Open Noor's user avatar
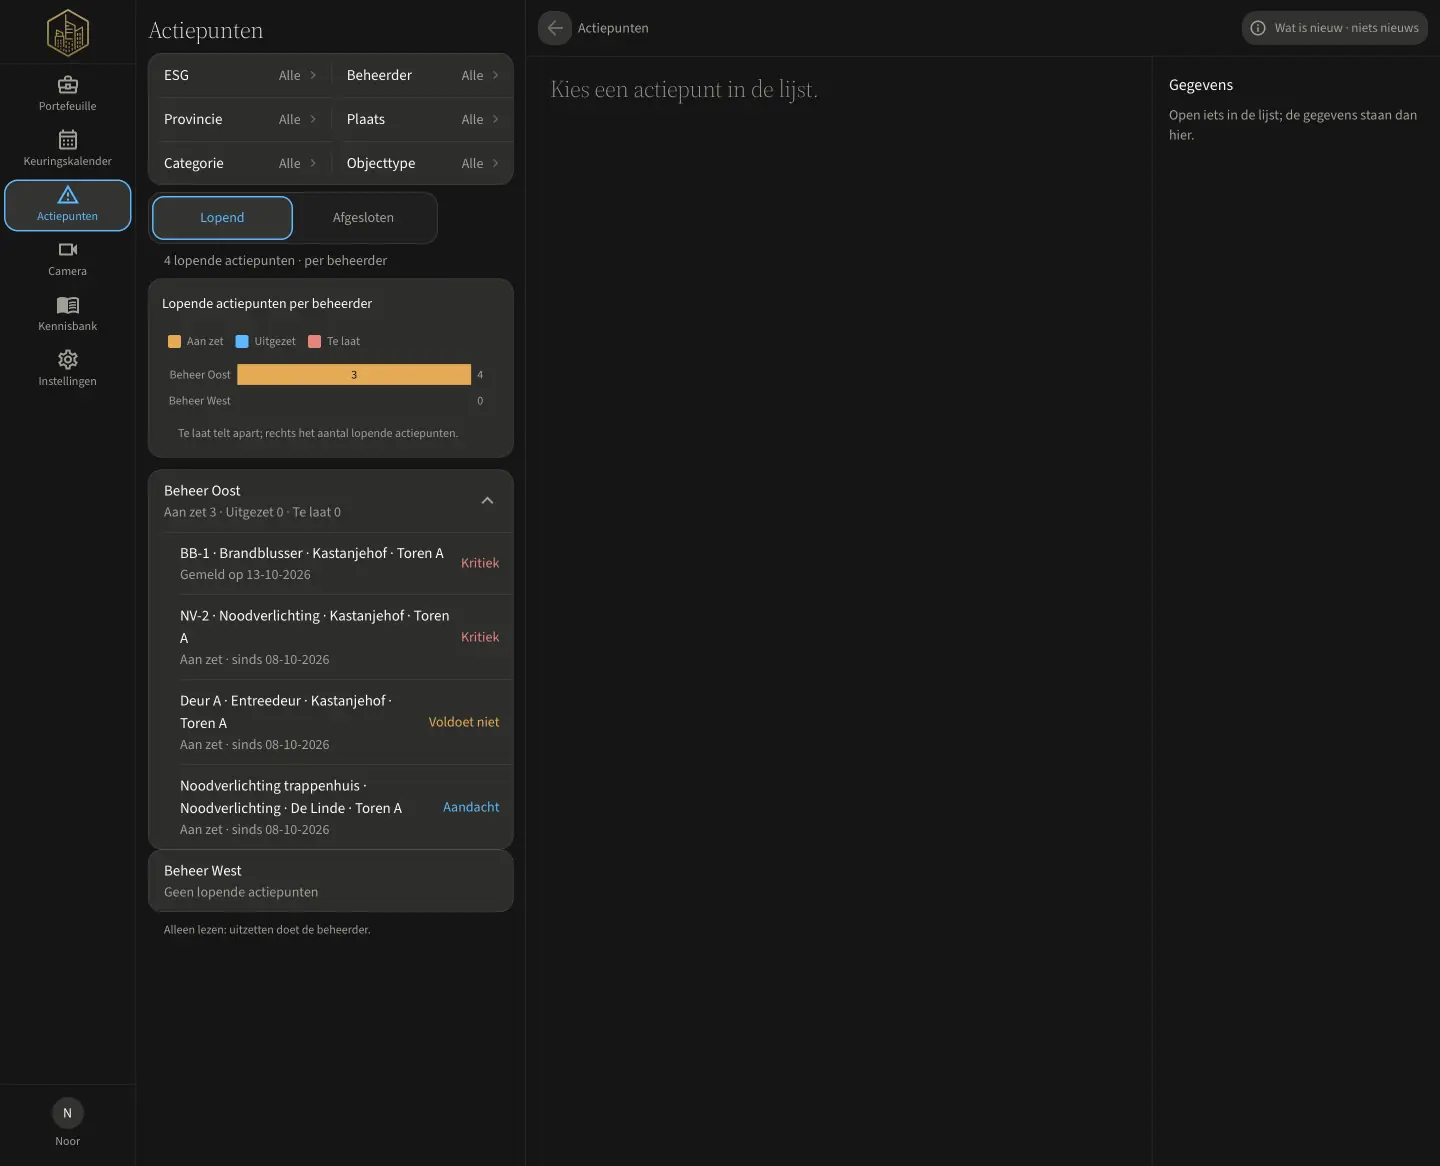 point(68,1113)
